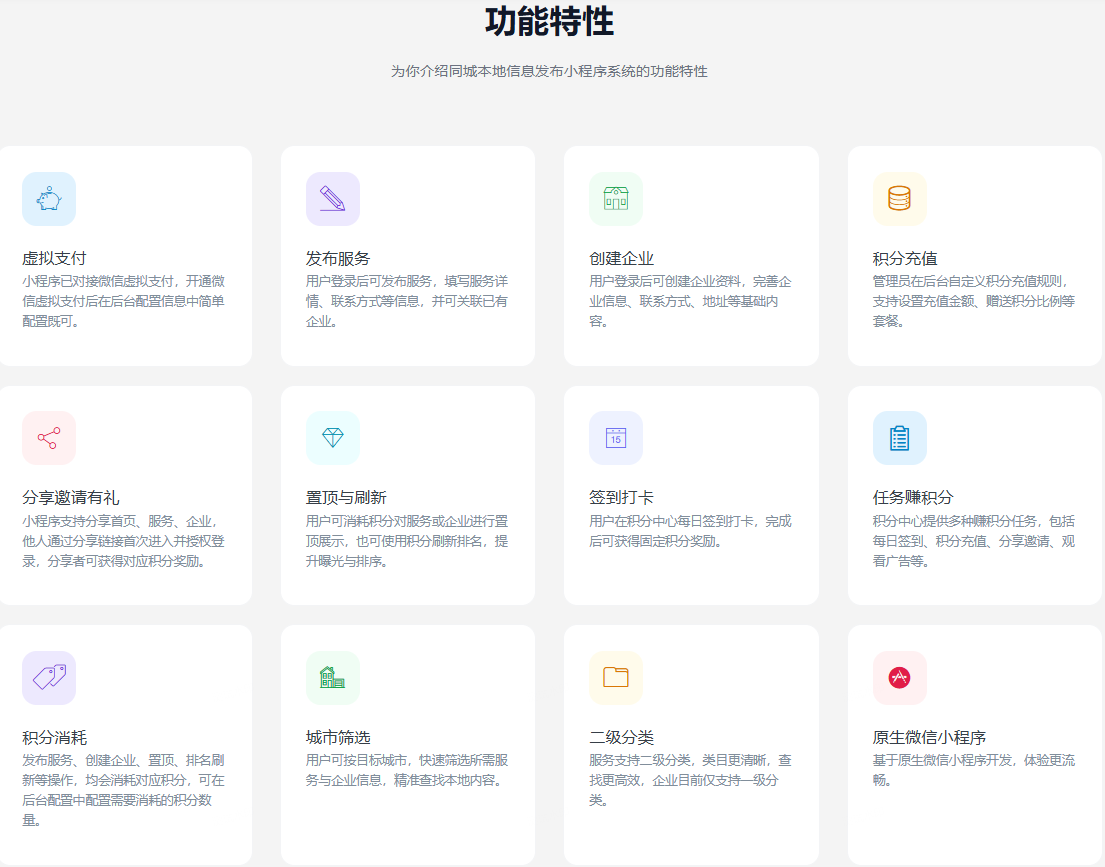Select the 创建企业 card title
1105x867 pixels.
coord(622,259)
